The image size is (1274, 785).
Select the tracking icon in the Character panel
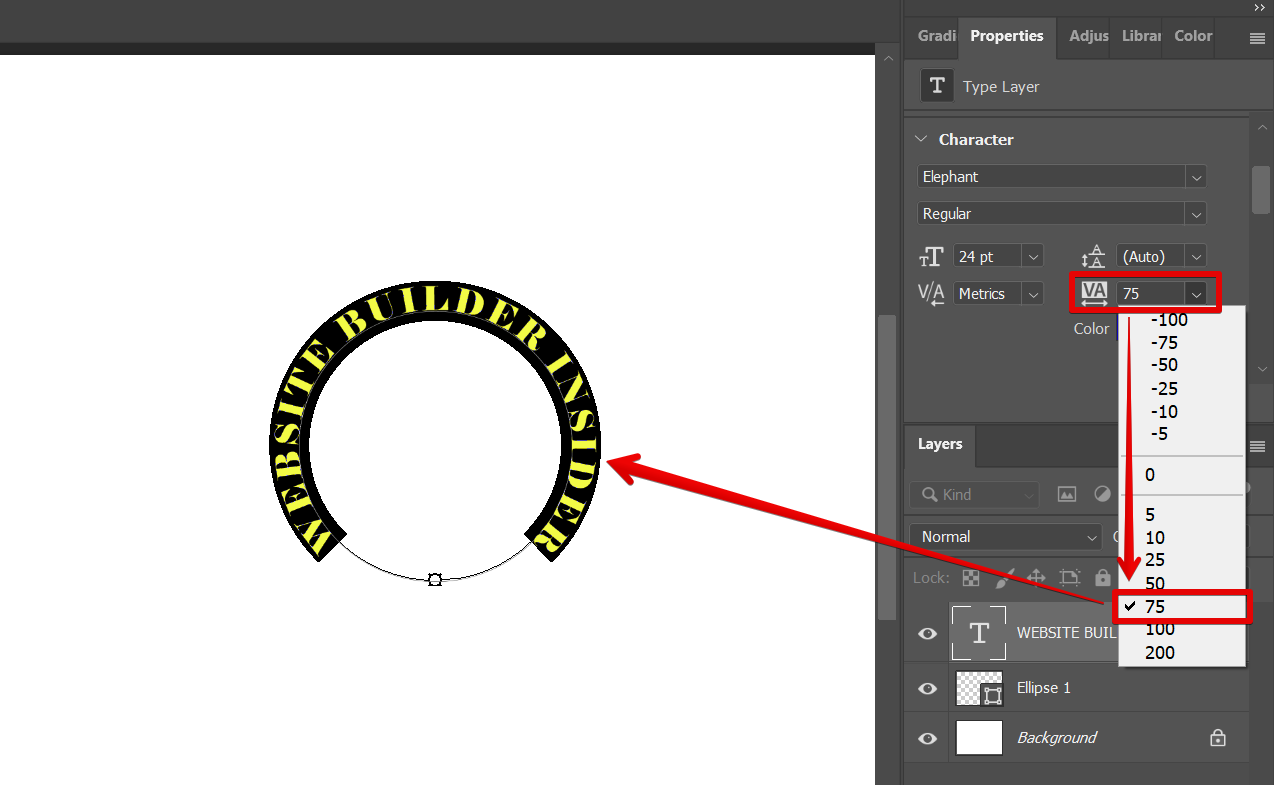1093,293
